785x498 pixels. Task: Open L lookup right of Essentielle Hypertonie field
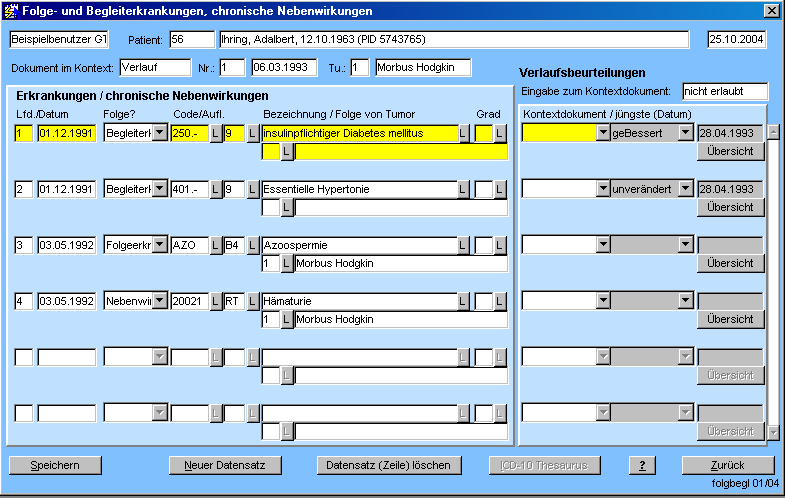tap(463, 189)
